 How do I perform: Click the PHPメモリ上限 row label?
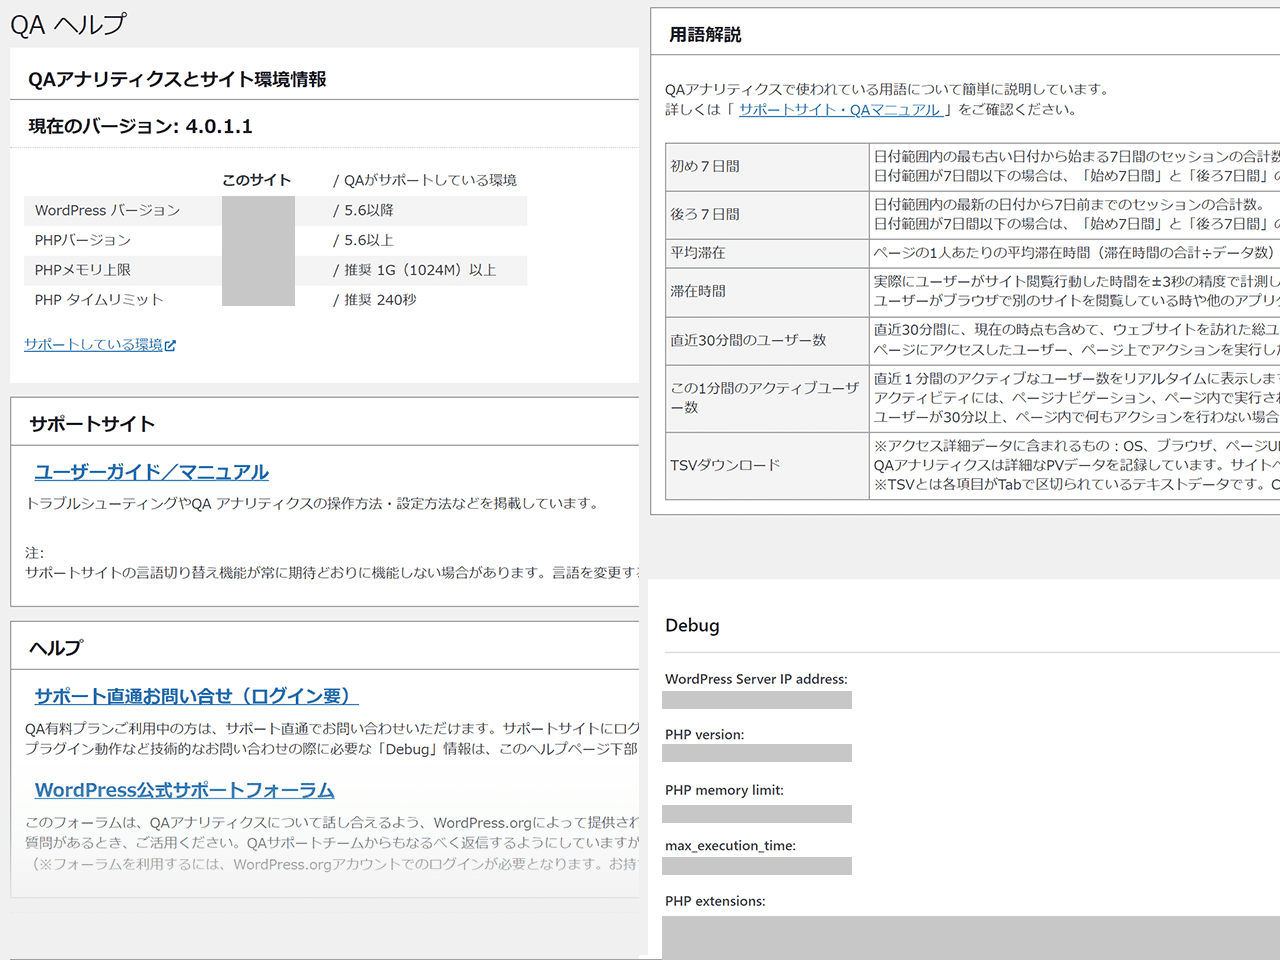[83, 270]
